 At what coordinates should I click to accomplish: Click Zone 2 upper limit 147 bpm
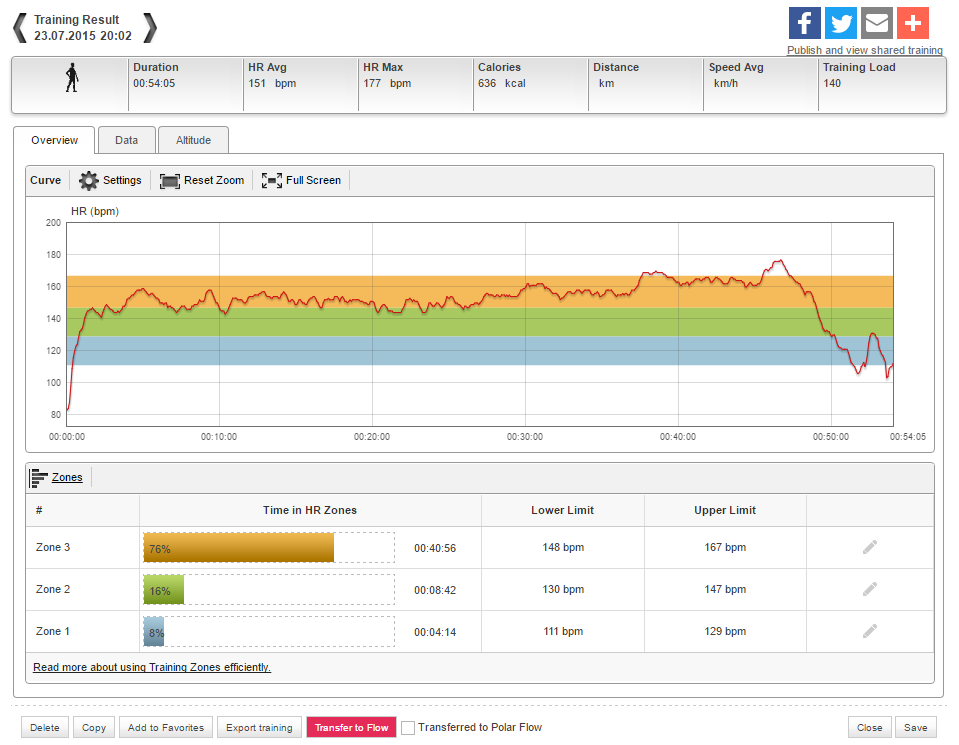[x=725, y=590]
